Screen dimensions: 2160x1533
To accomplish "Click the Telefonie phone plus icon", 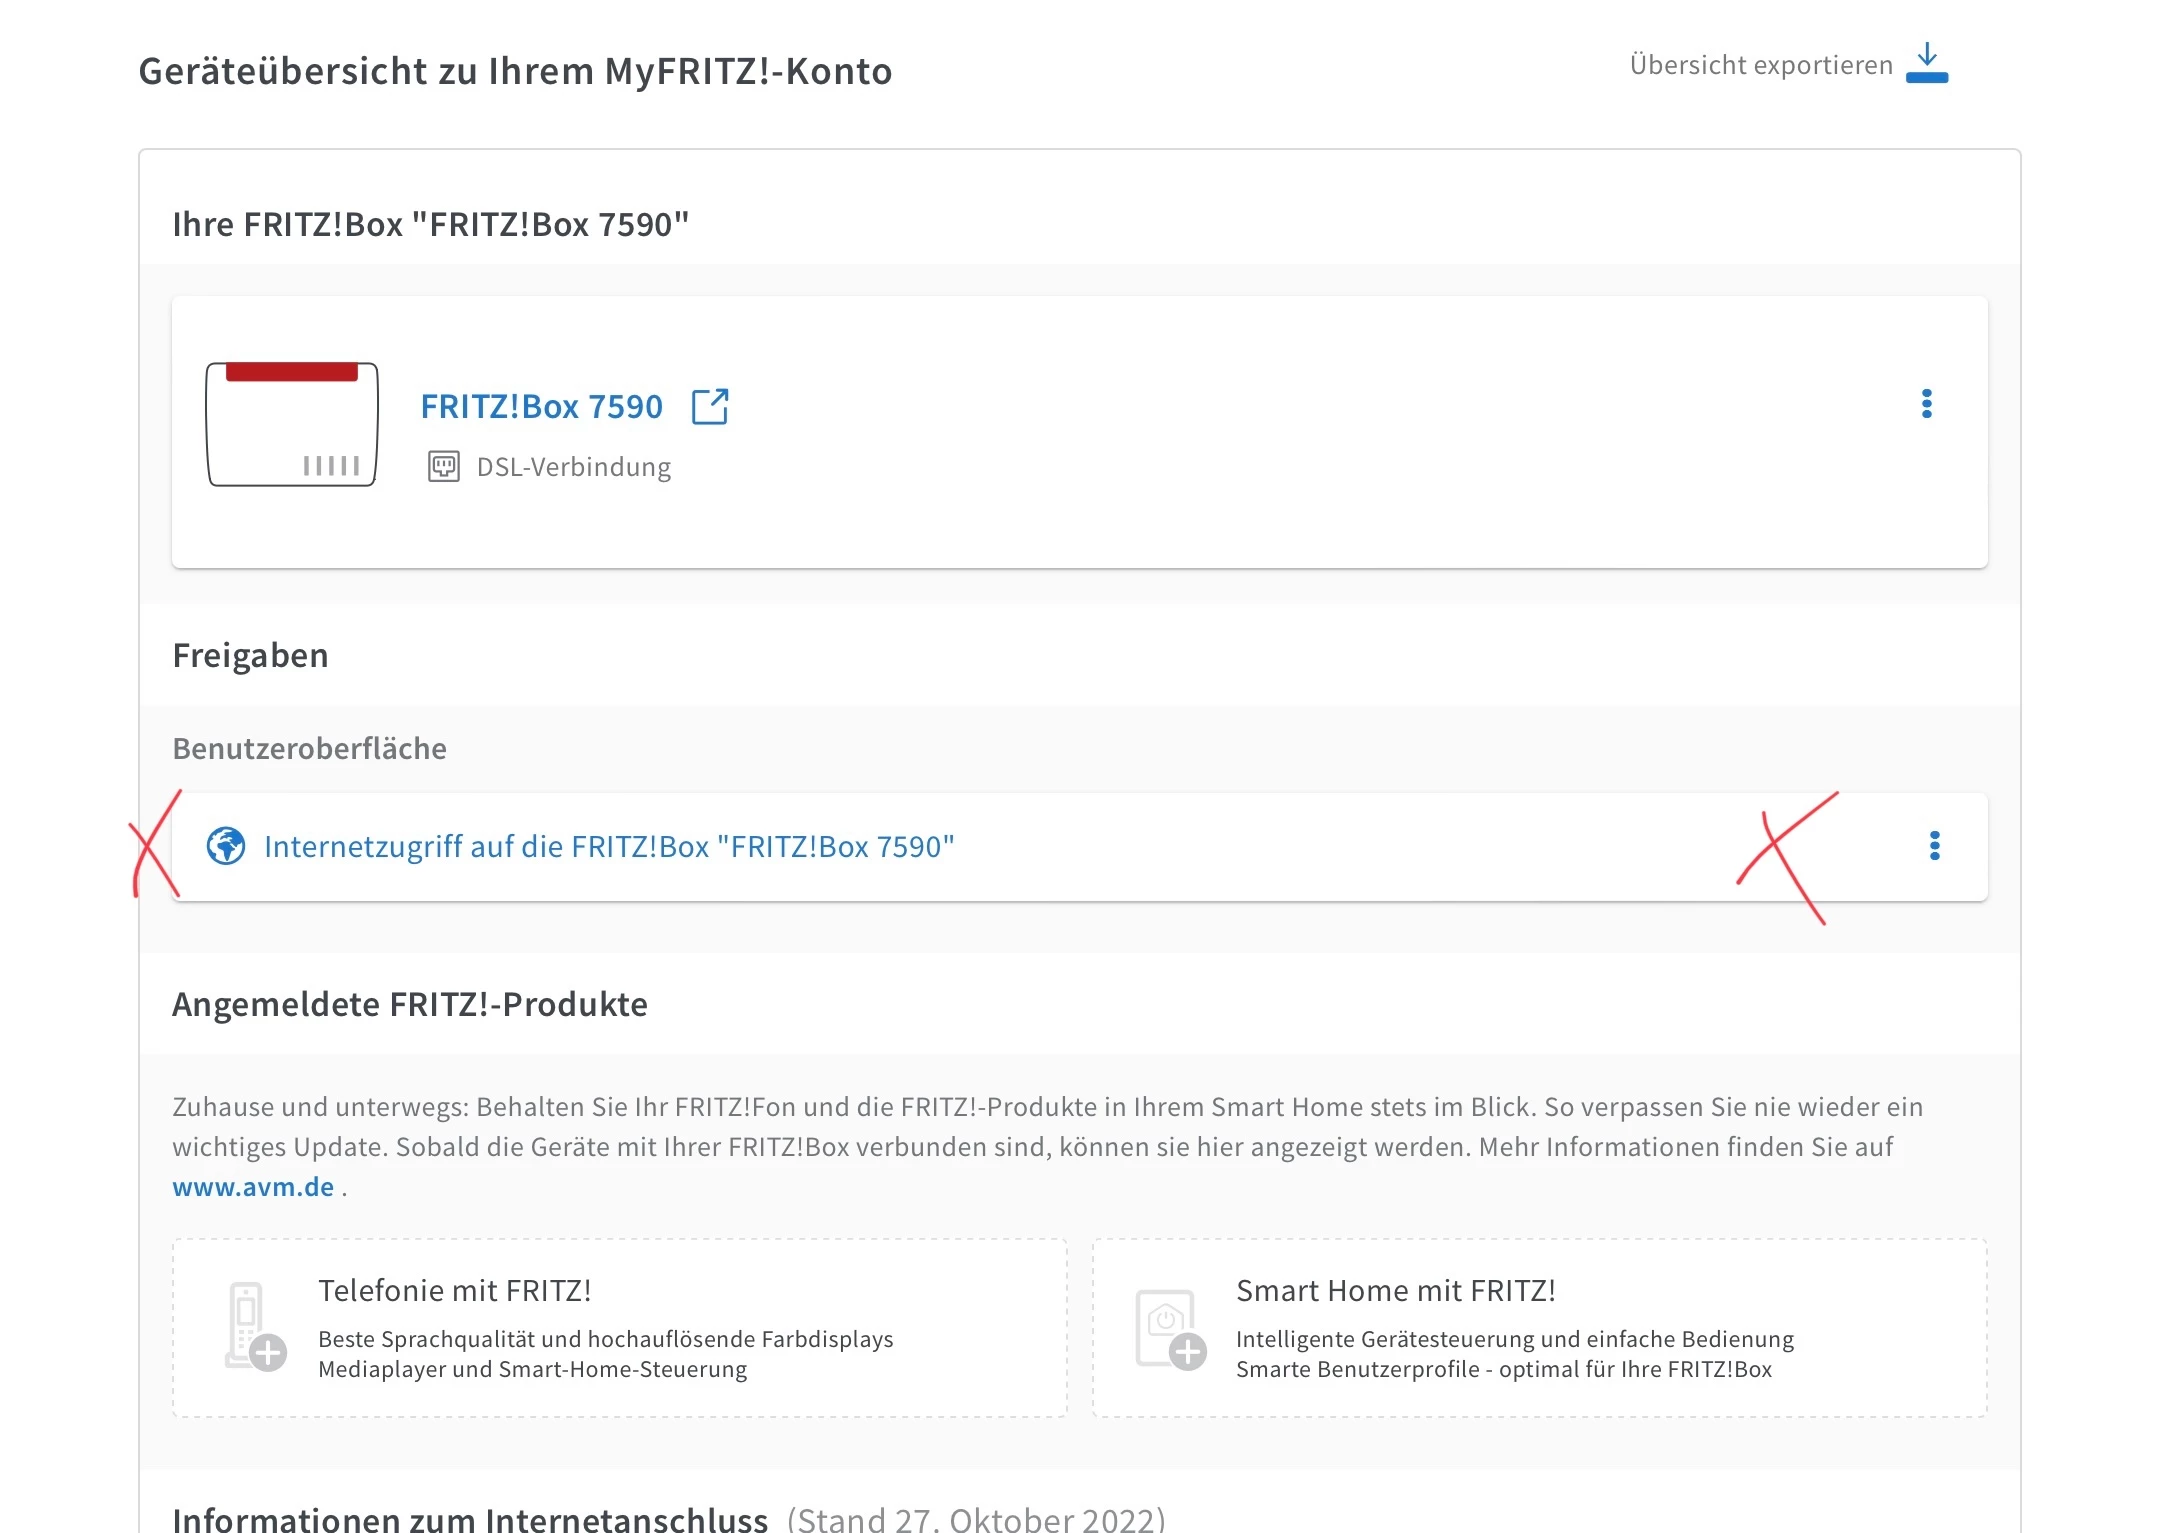I will pos(254,1327).
